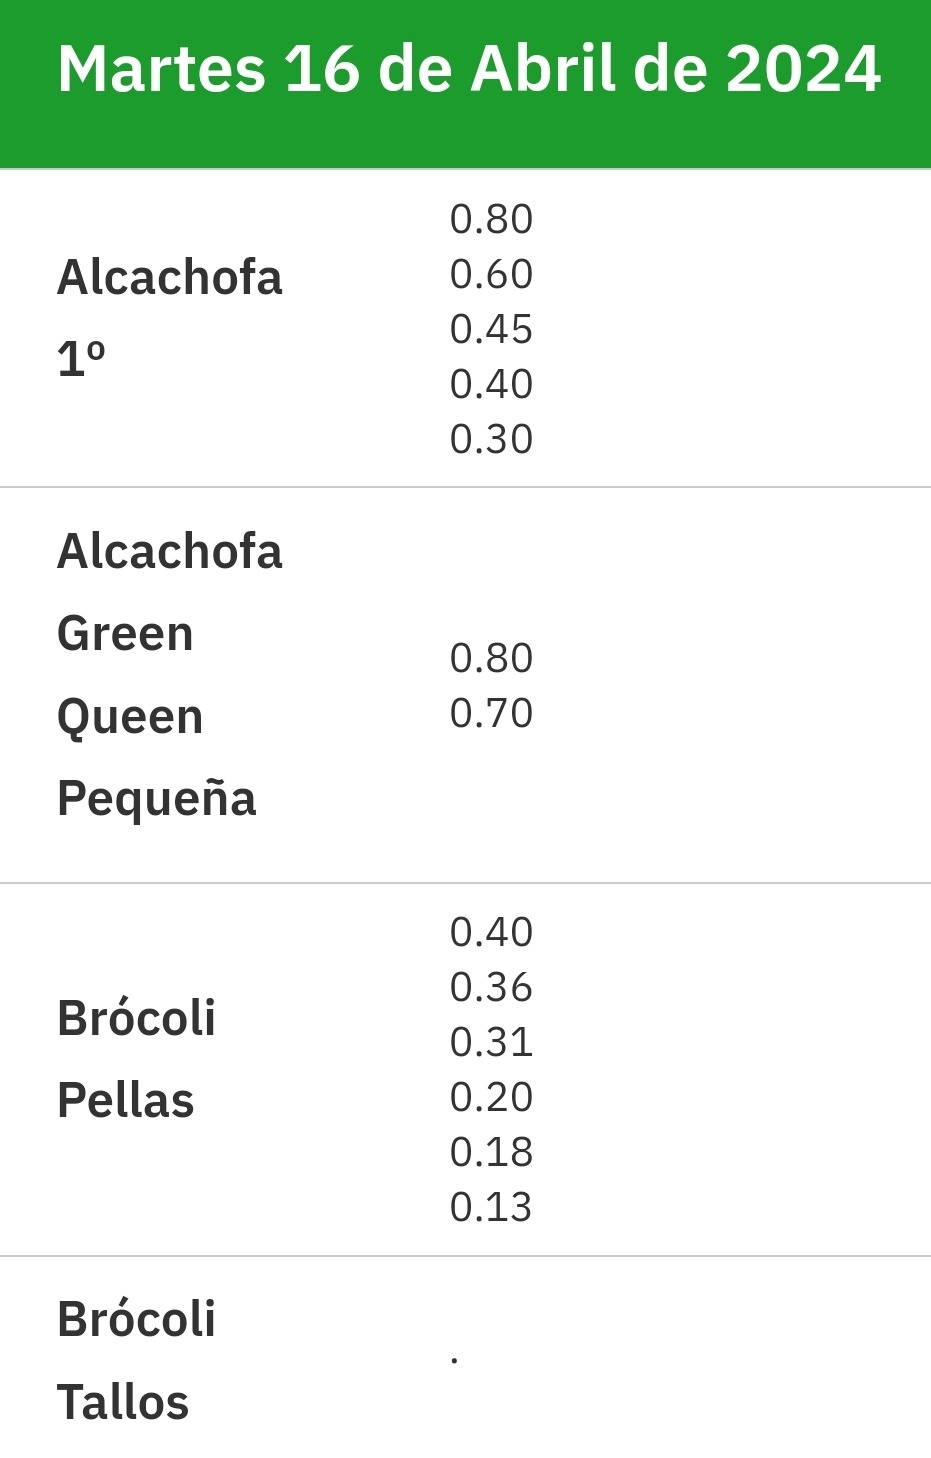Viewport: 931px width, 1458px height.
Task: Tap the Brócoli Pellas product label
Action: point(136,1059)
